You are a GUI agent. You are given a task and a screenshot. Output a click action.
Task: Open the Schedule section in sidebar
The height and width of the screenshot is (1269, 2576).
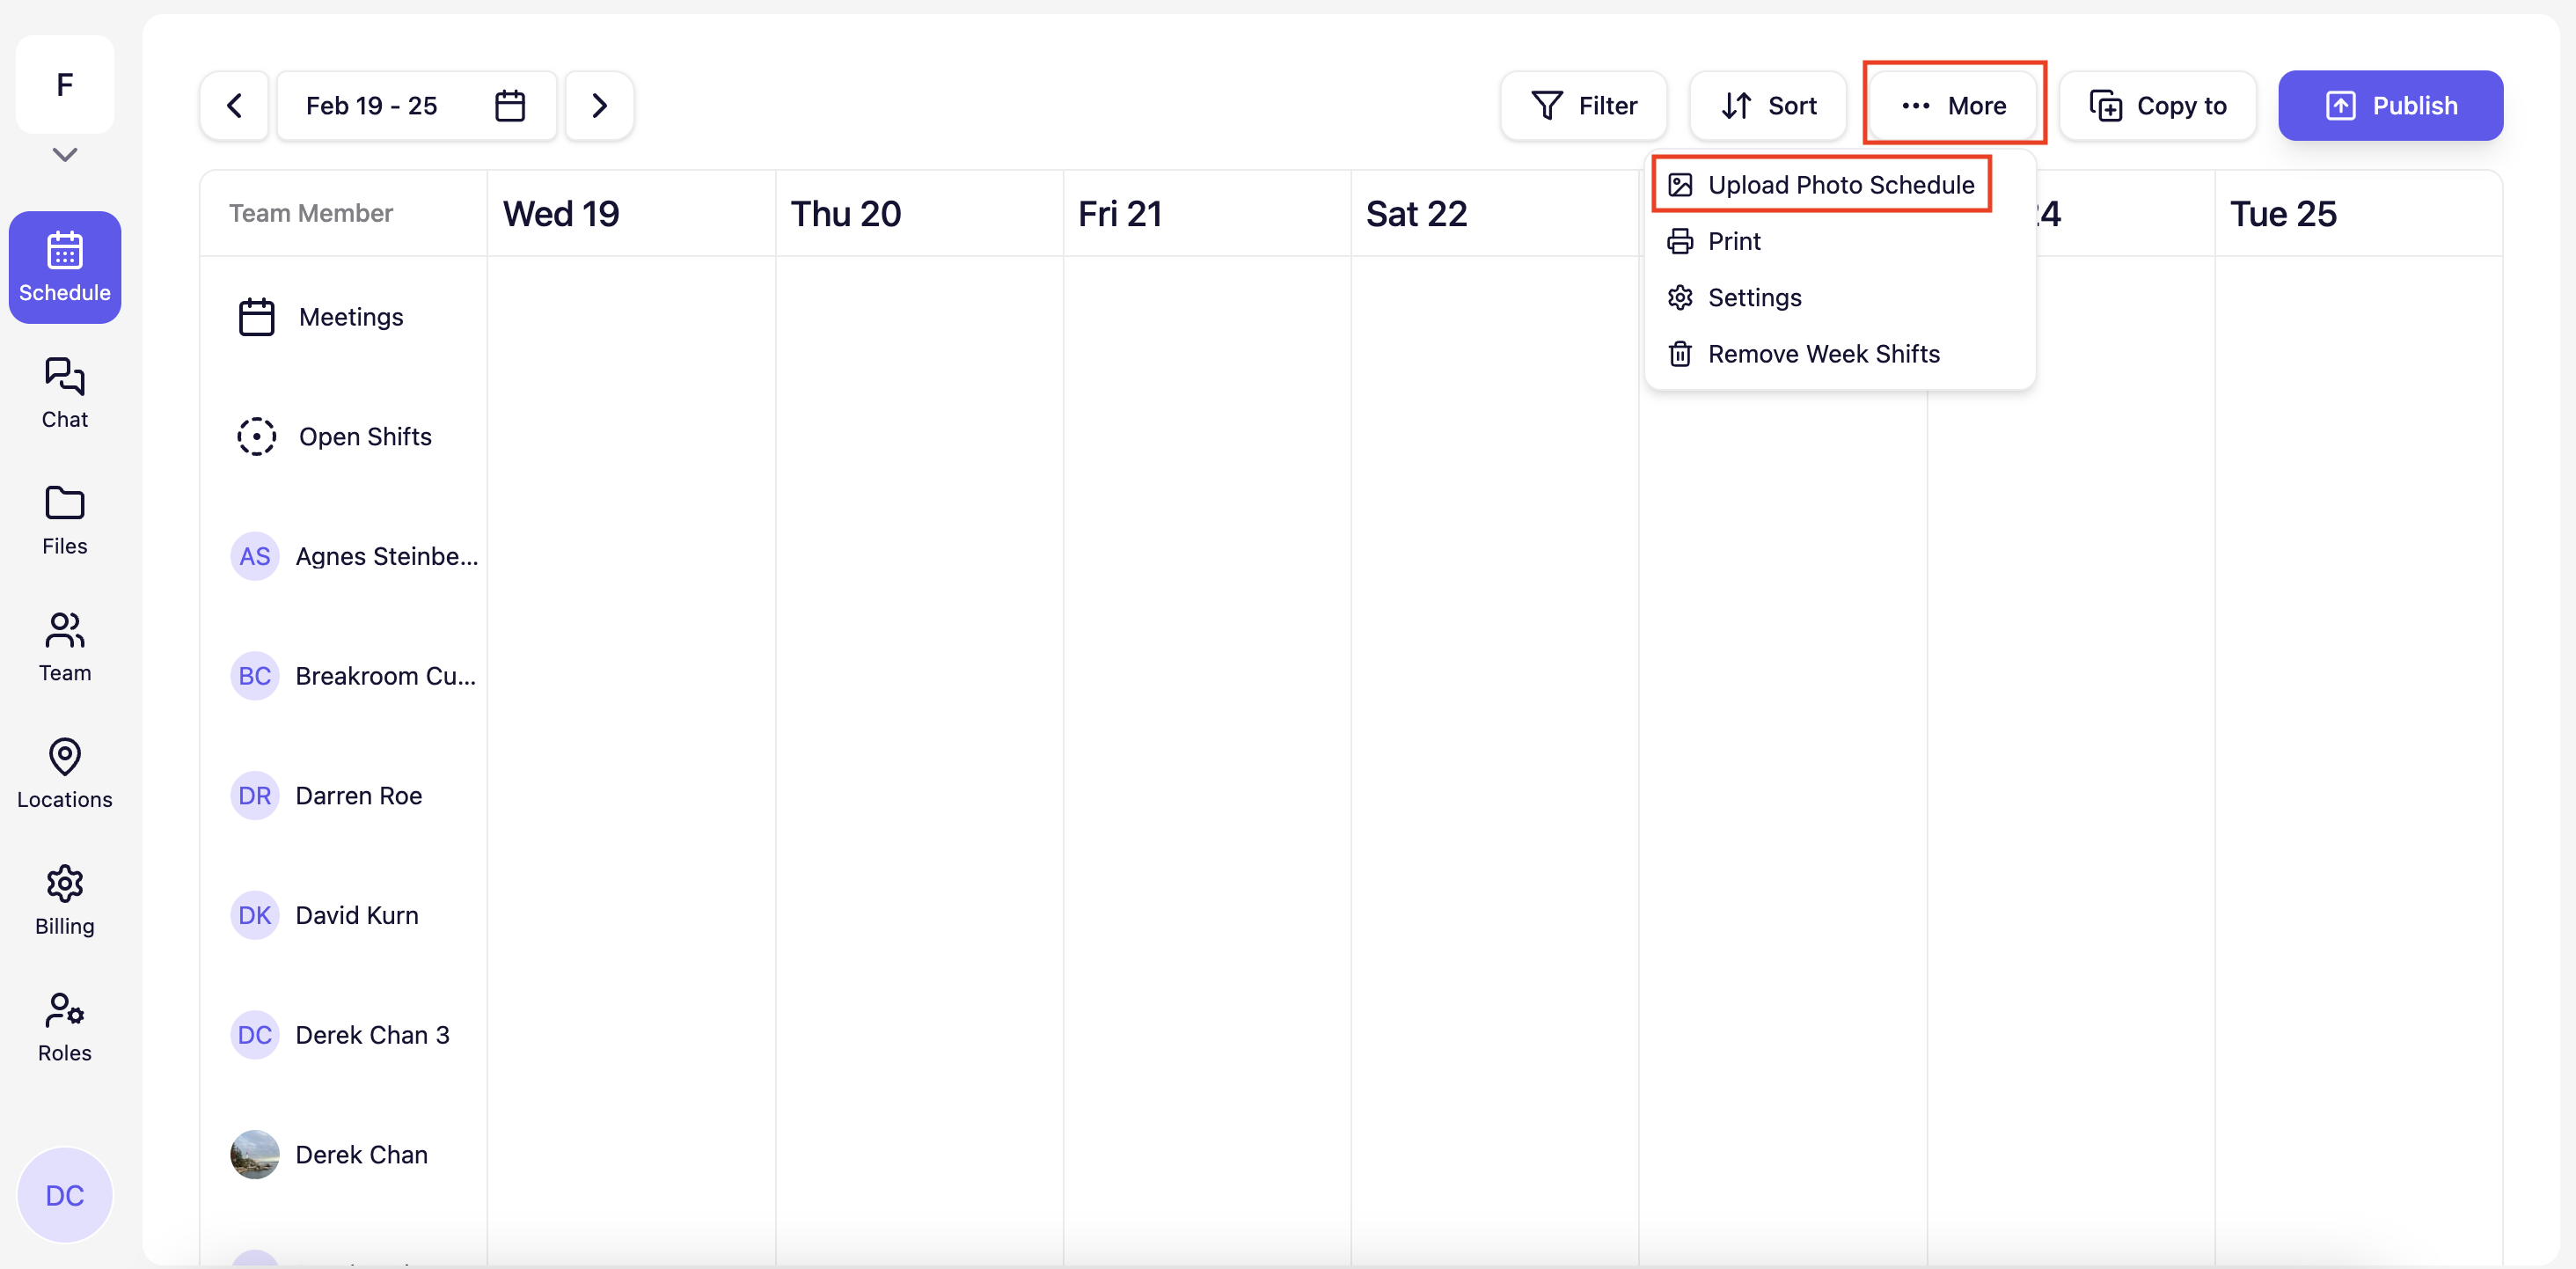pyautogui.click(x=65, y=267)
